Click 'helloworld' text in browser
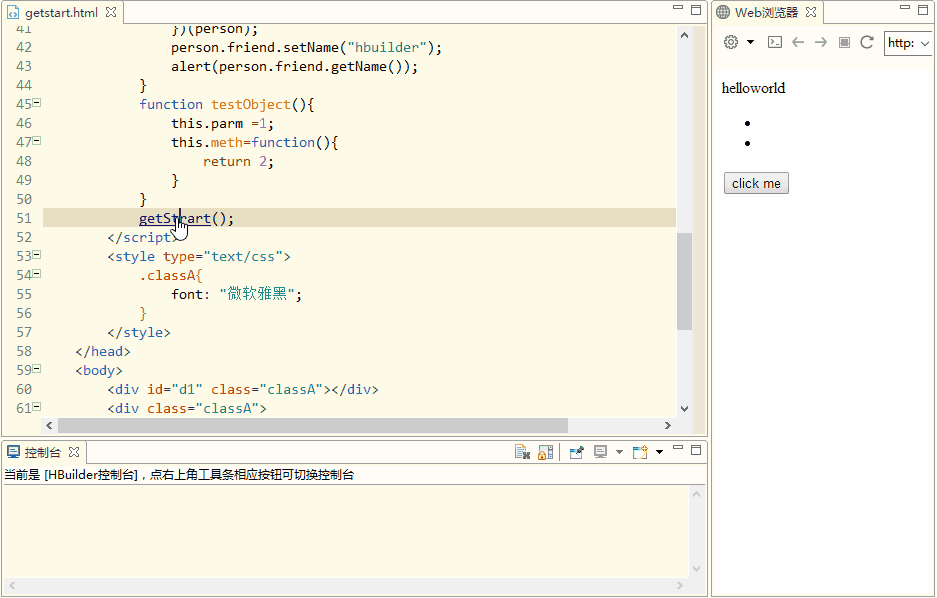Viewport: 937px width, 598px height. coord(753,88)
